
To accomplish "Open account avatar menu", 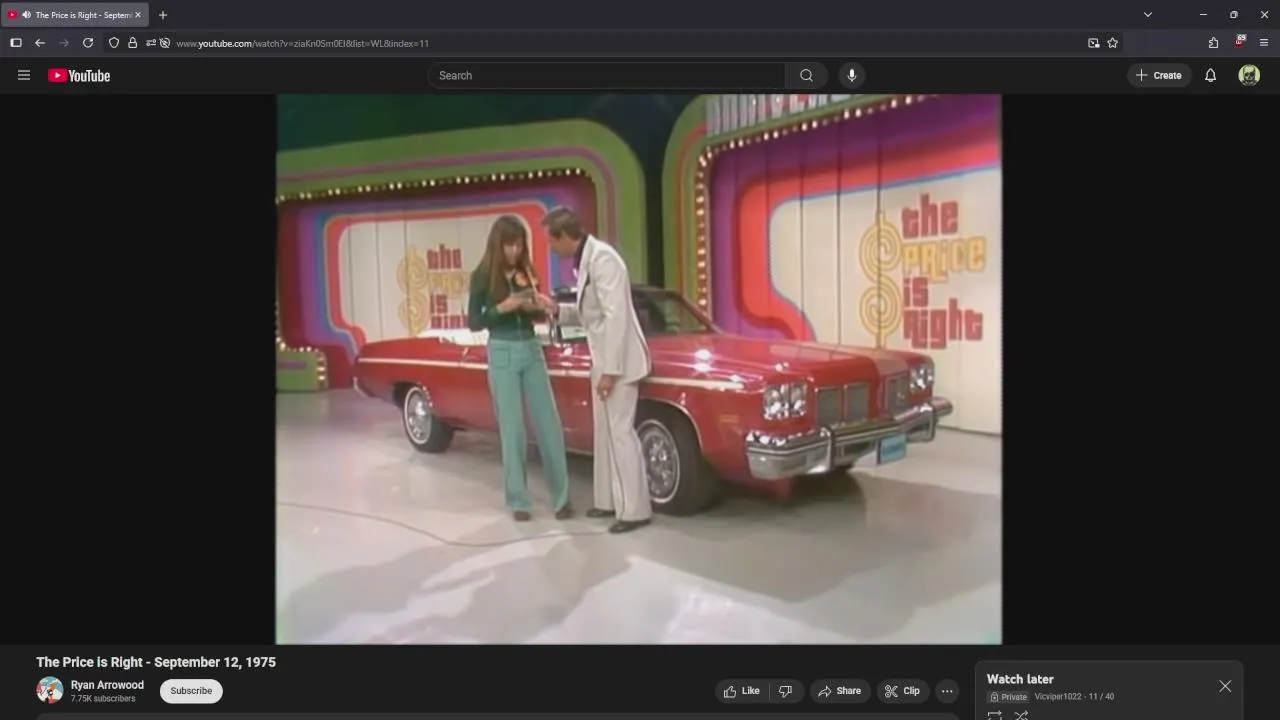I will point(1249,75).
